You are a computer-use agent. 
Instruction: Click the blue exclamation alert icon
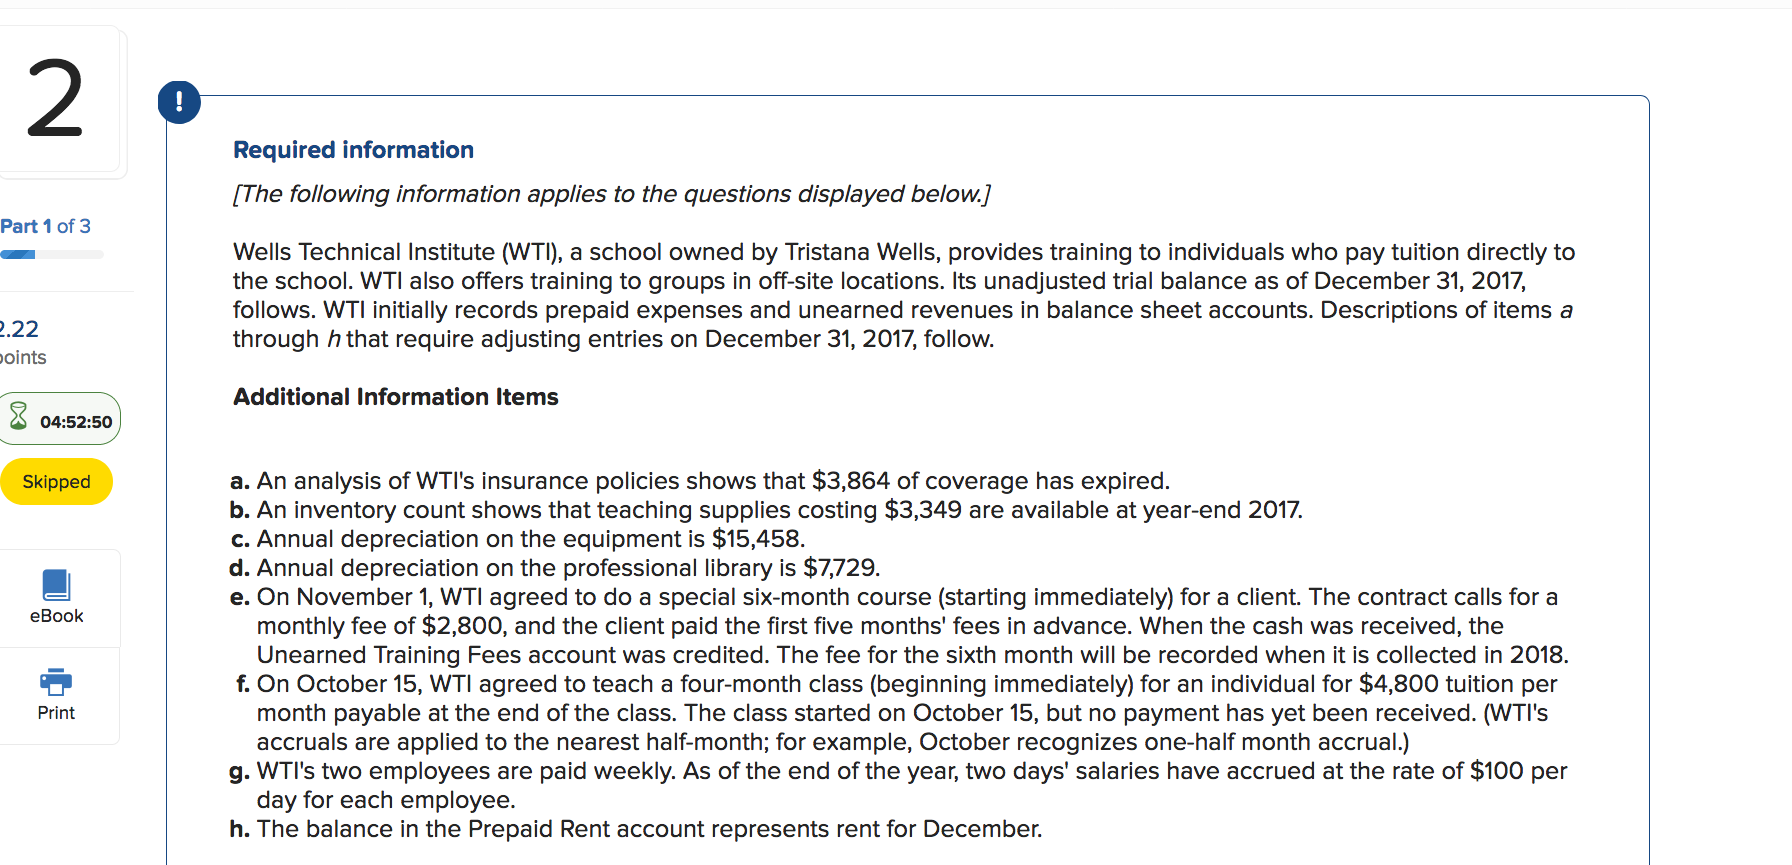(179, 102)
